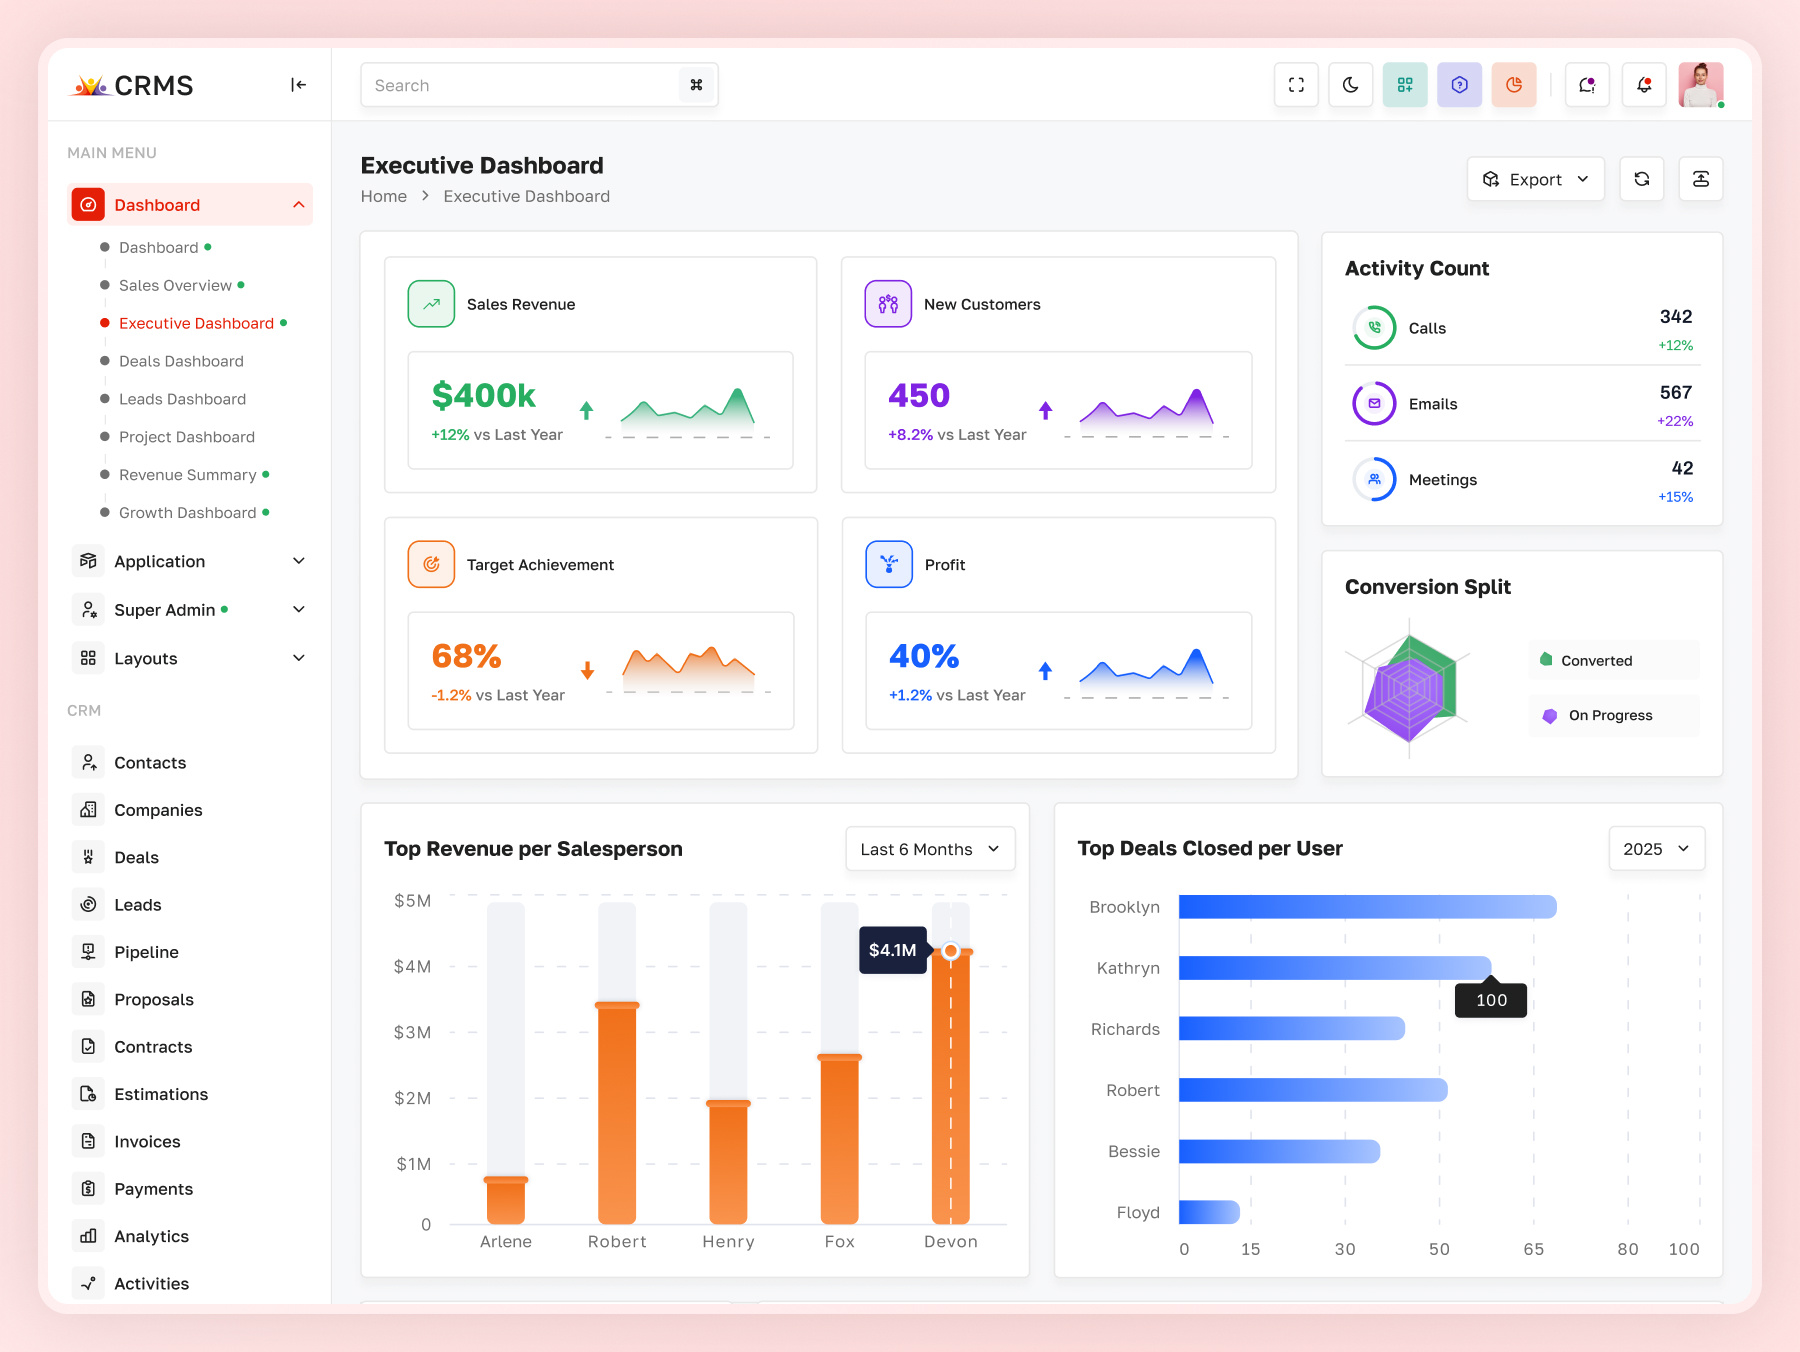The width and height of the screenshot is (1800, 1352).
Task: Collapse the sidebar with the arrow icon
Action: pyautogui.click(x=298, y=85)
